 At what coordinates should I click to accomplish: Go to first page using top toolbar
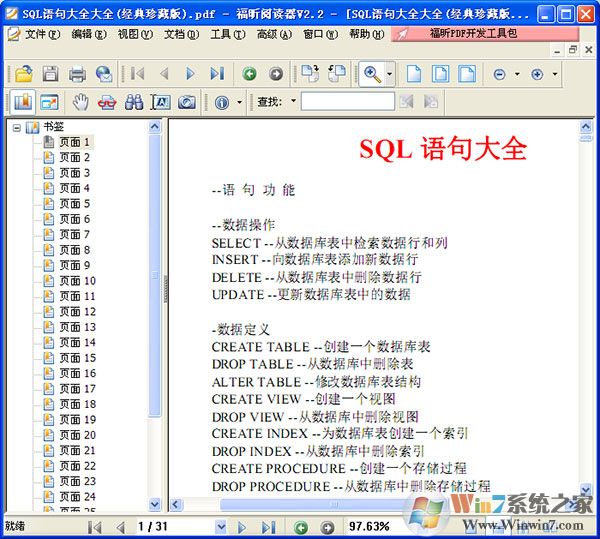[137, 73]
